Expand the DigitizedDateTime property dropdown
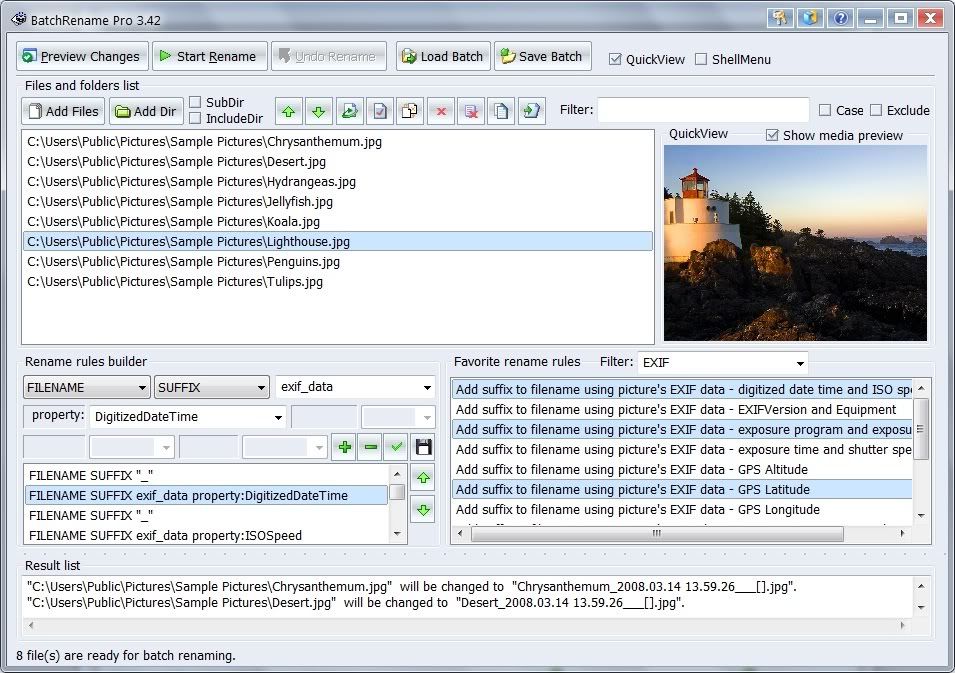This screenshot has height=673, width=955. click(277, 417)
